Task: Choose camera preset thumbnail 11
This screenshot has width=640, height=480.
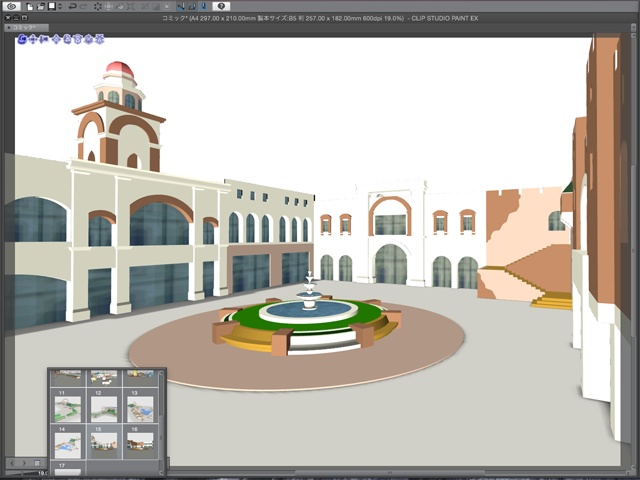Action: pyautogui.click(x=68, y=406)
